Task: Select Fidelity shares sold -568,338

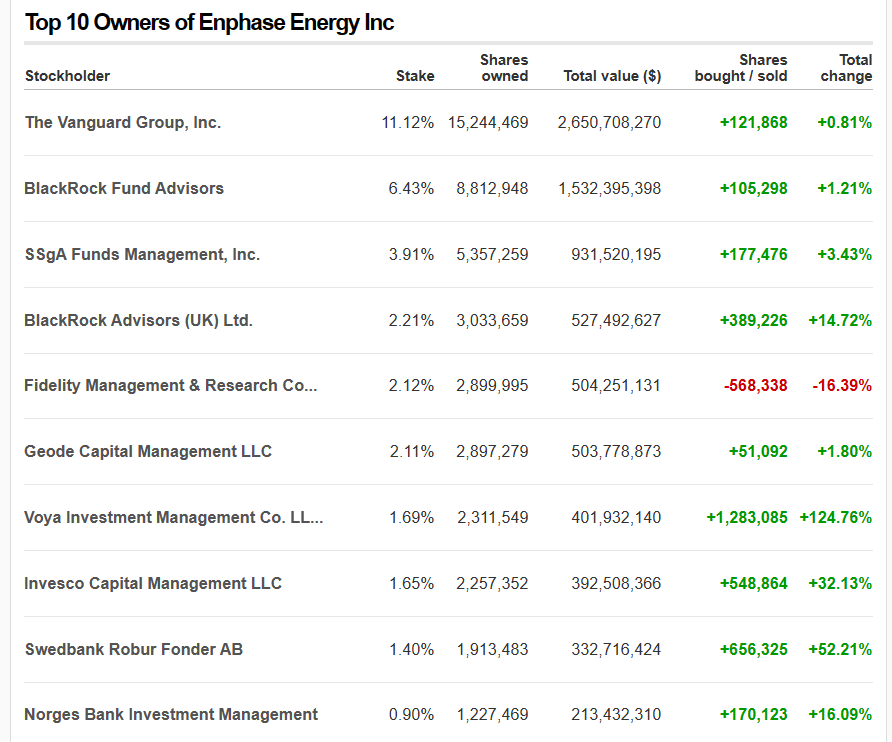Action: pyautogui.click(x=755, y=385)
